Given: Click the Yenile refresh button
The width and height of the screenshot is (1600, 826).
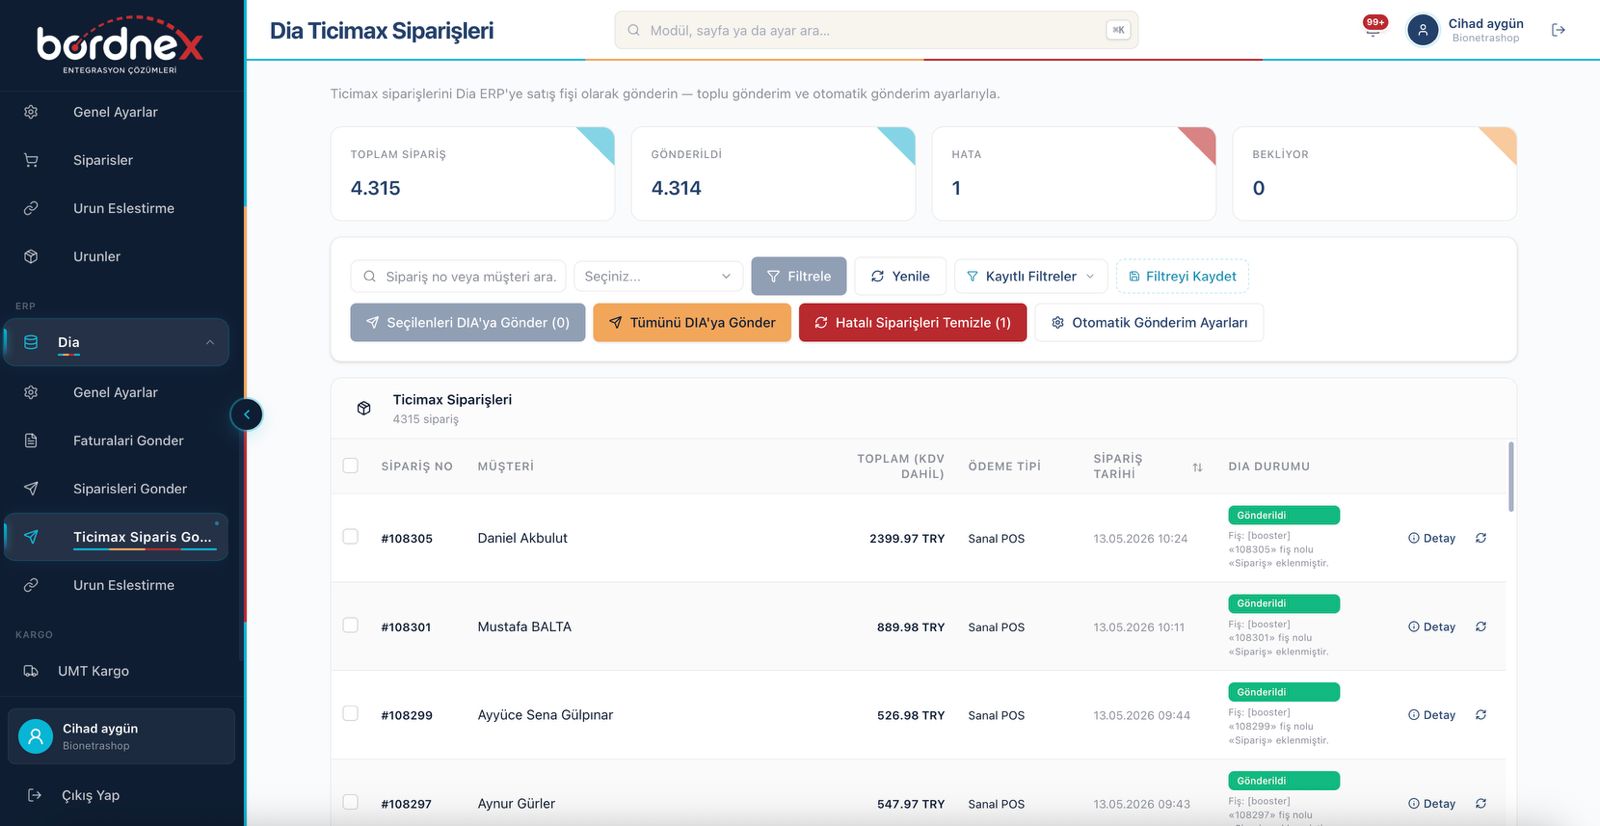Looking at the screenshot, I should click(900, 276).
